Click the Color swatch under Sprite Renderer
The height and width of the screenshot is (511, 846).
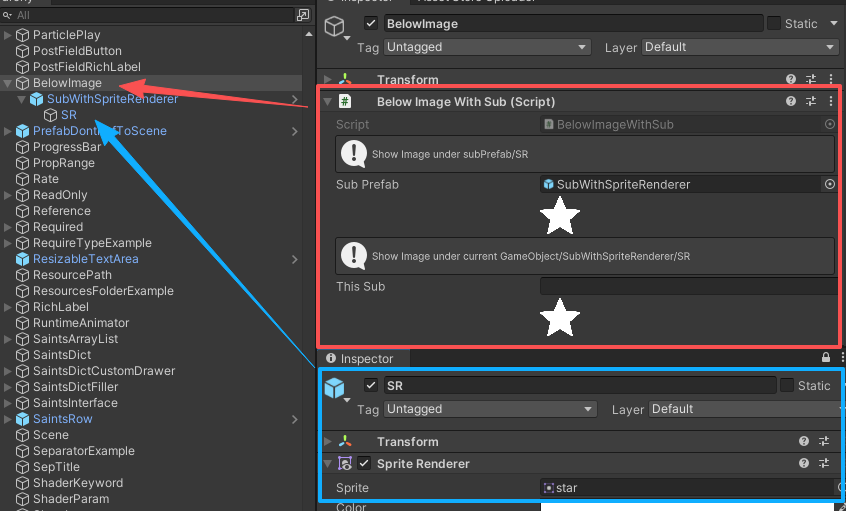coord(693,507)
